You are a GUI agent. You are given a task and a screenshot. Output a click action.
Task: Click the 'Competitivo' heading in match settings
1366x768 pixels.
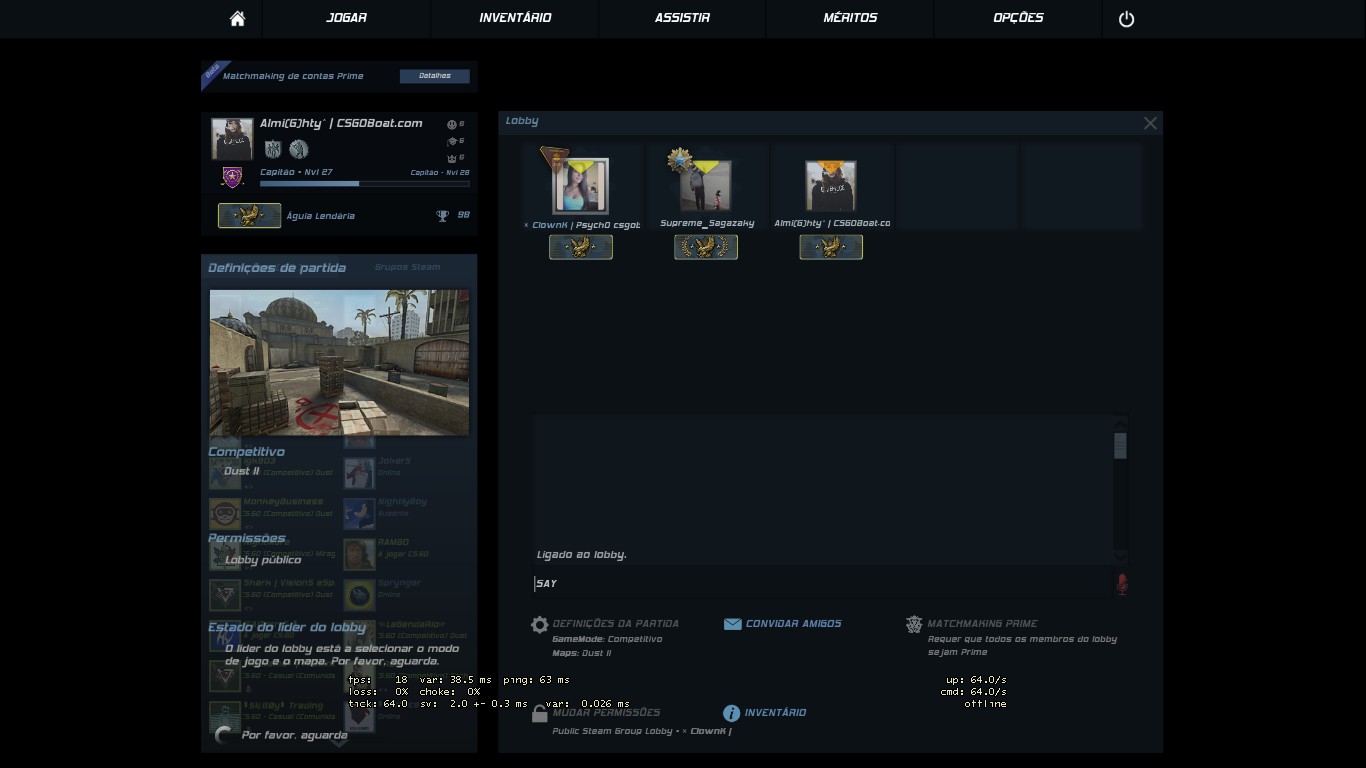pyautogui.click(x=246, y=452)
